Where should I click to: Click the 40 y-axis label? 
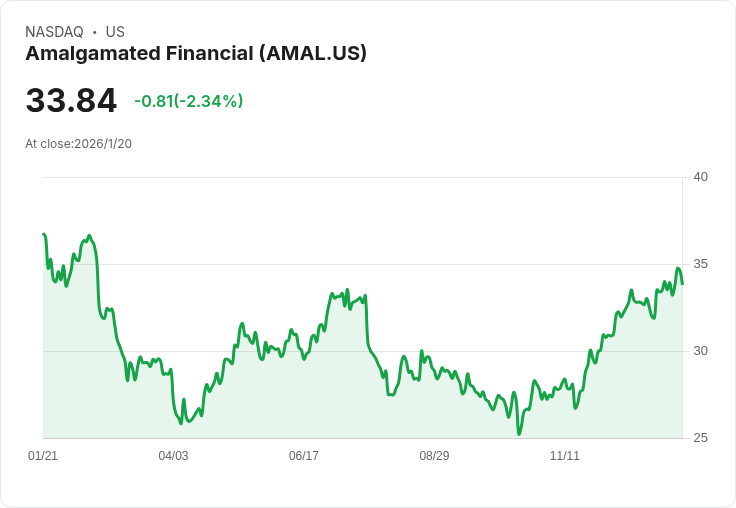[700, 177]
